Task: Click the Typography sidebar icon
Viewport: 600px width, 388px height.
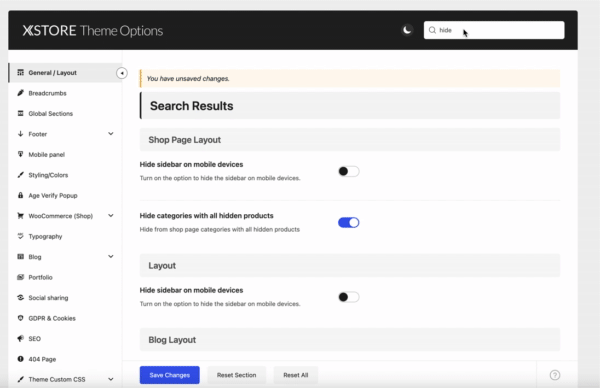Action: [x=21, y=236]
